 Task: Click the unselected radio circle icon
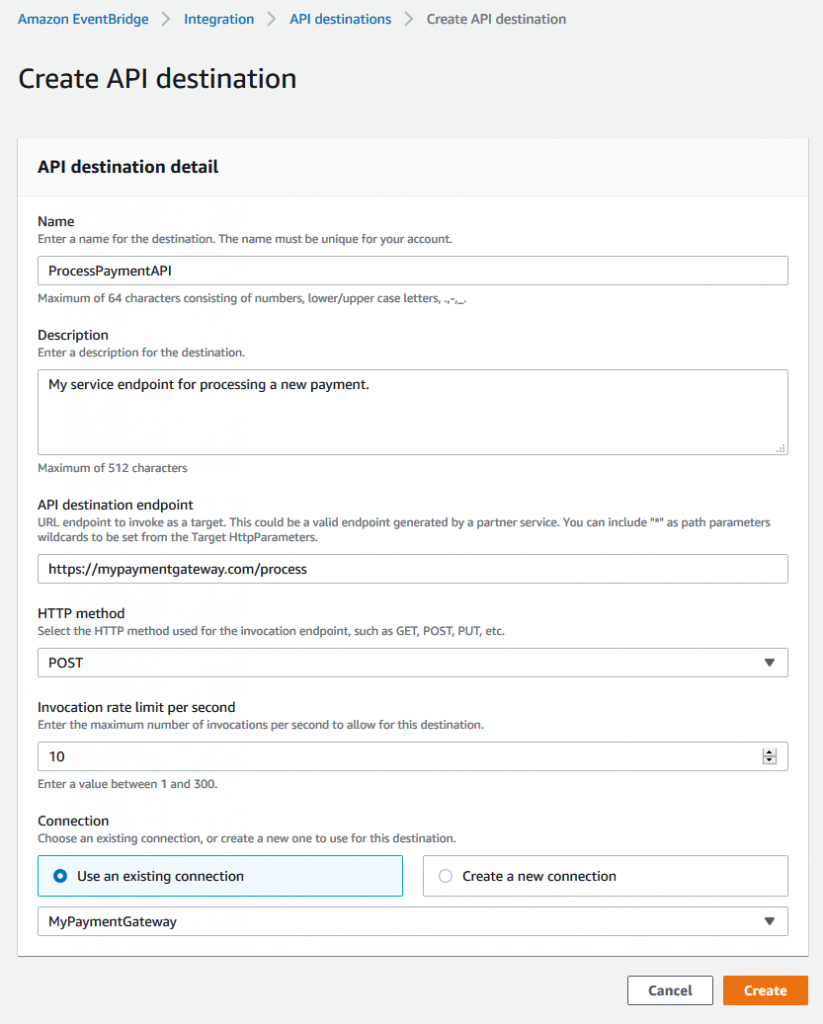(x=446, y=876)
